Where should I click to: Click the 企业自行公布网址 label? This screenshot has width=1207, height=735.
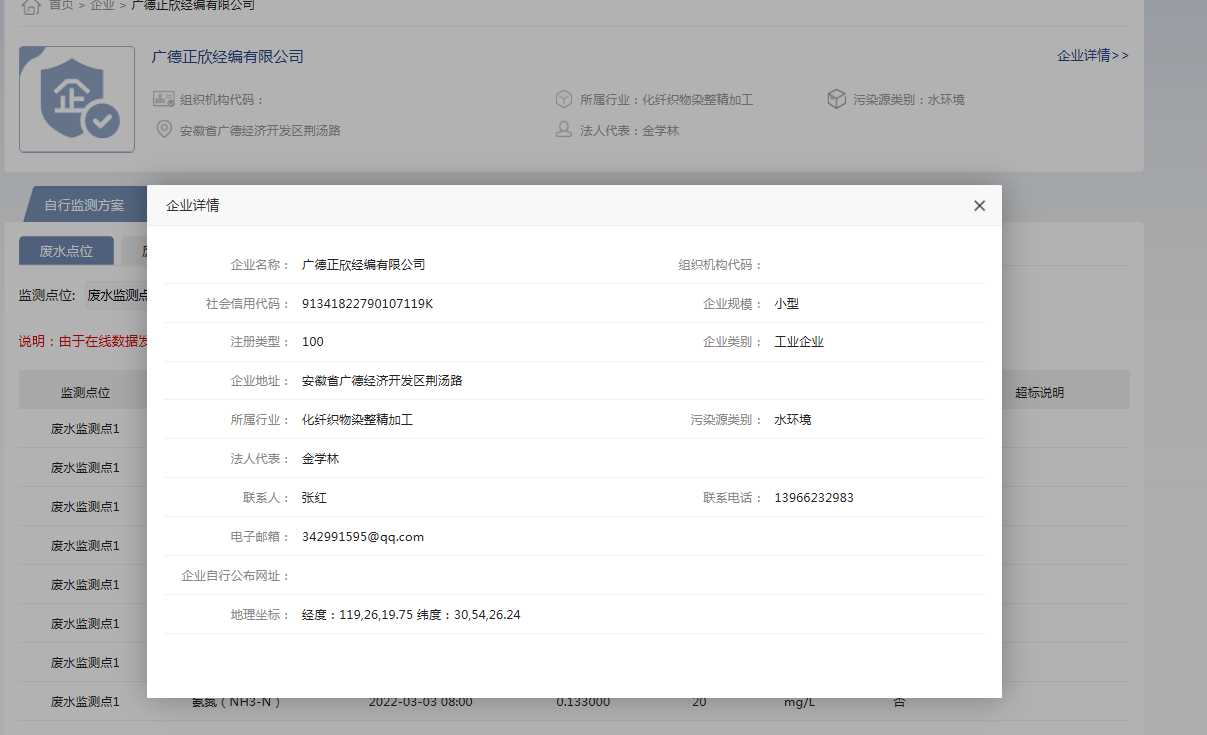[235, 576]
